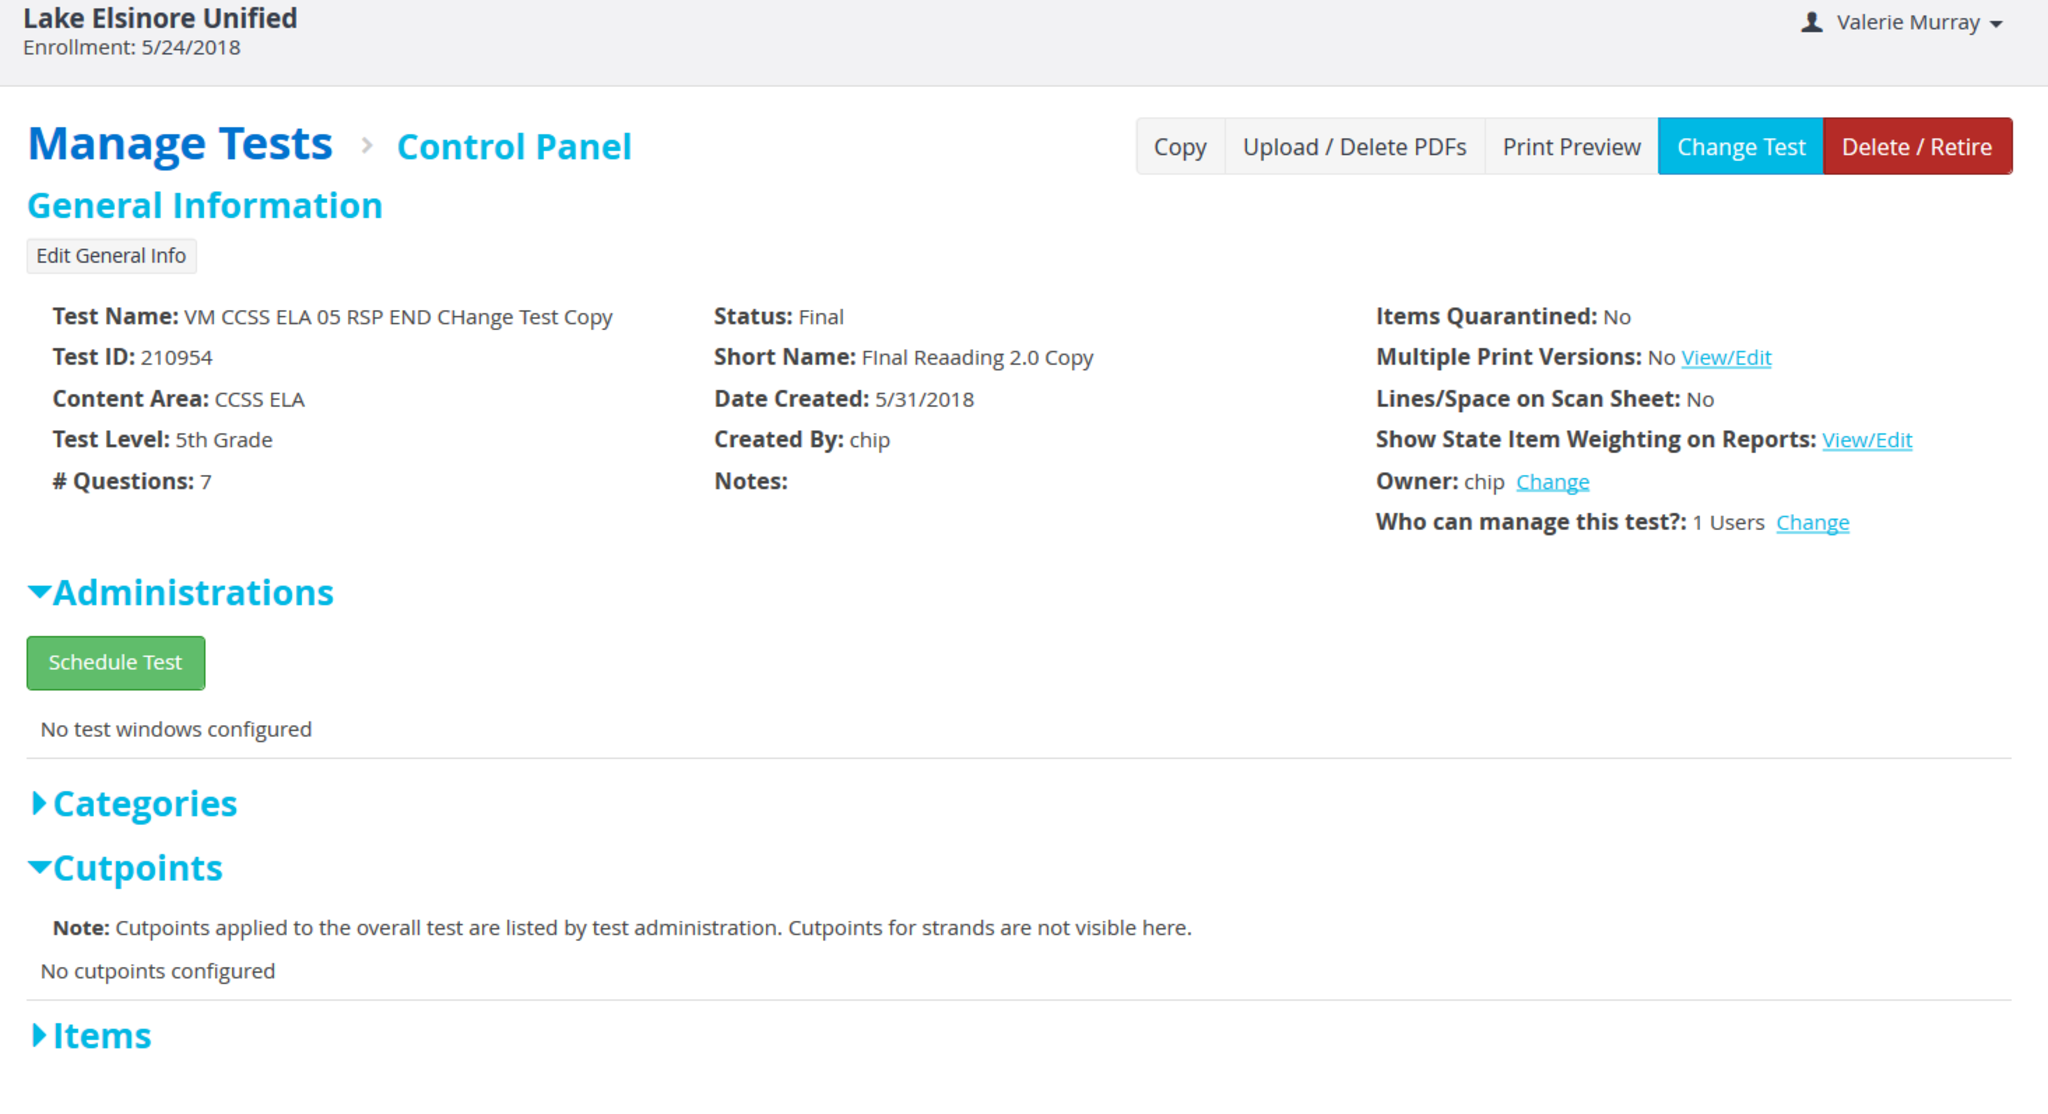Open Upload / Delete PDFs
Viewport: 2048px width, 1114px height.
click(1354, 147)
